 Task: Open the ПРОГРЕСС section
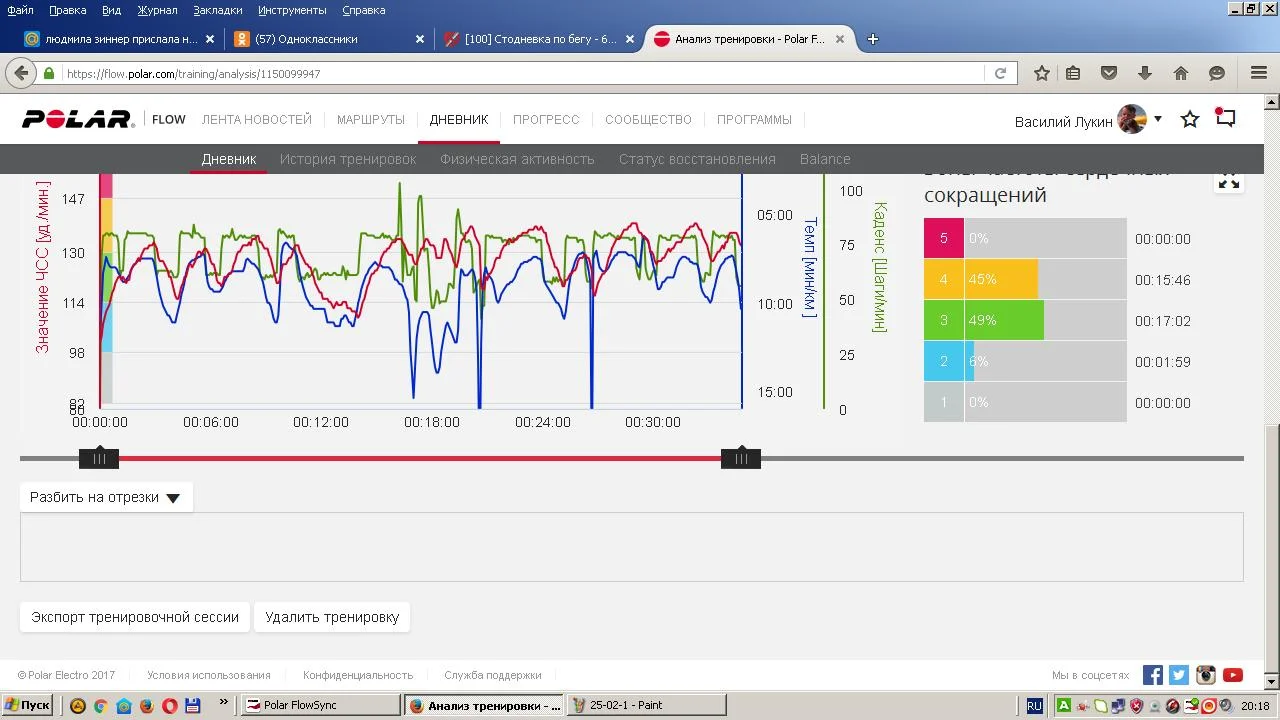coord(546,119)
